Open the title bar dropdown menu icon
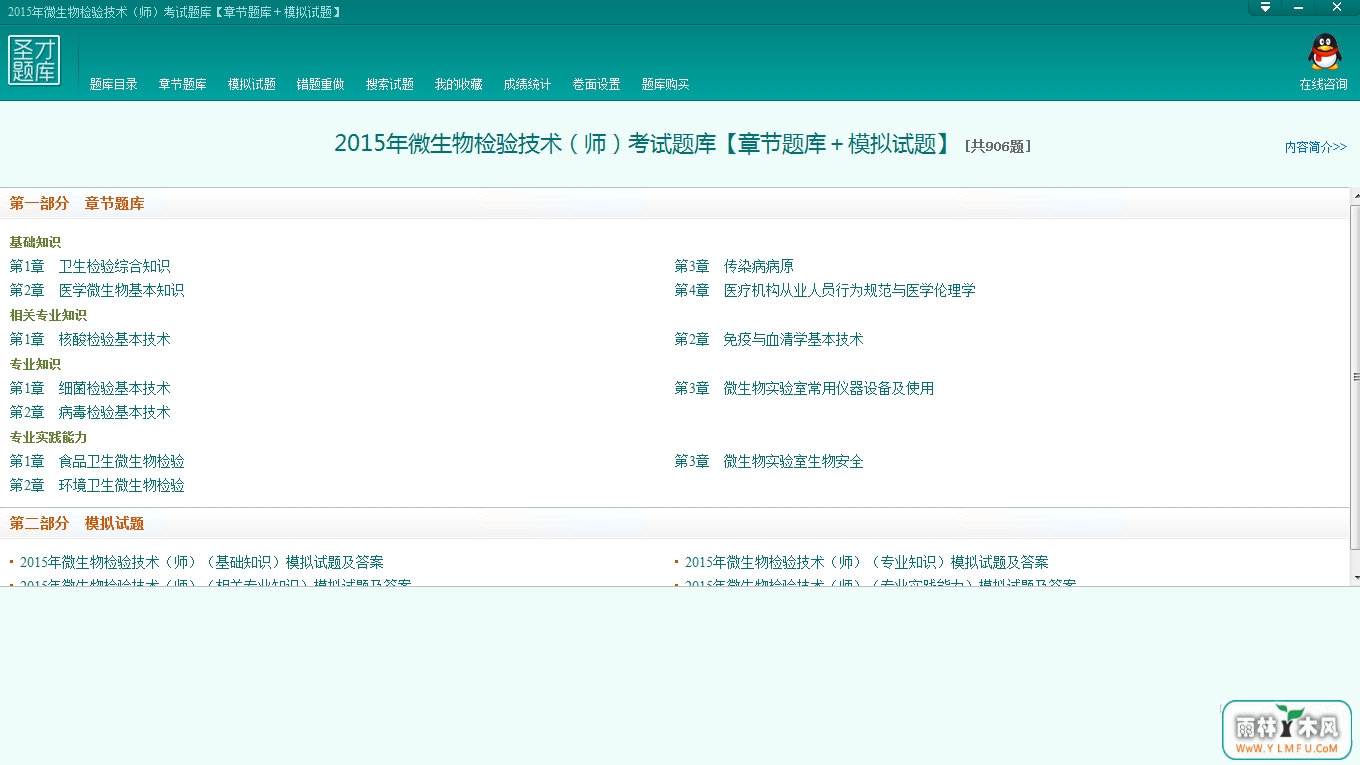1360x765 pixels. pos(1265,8)
